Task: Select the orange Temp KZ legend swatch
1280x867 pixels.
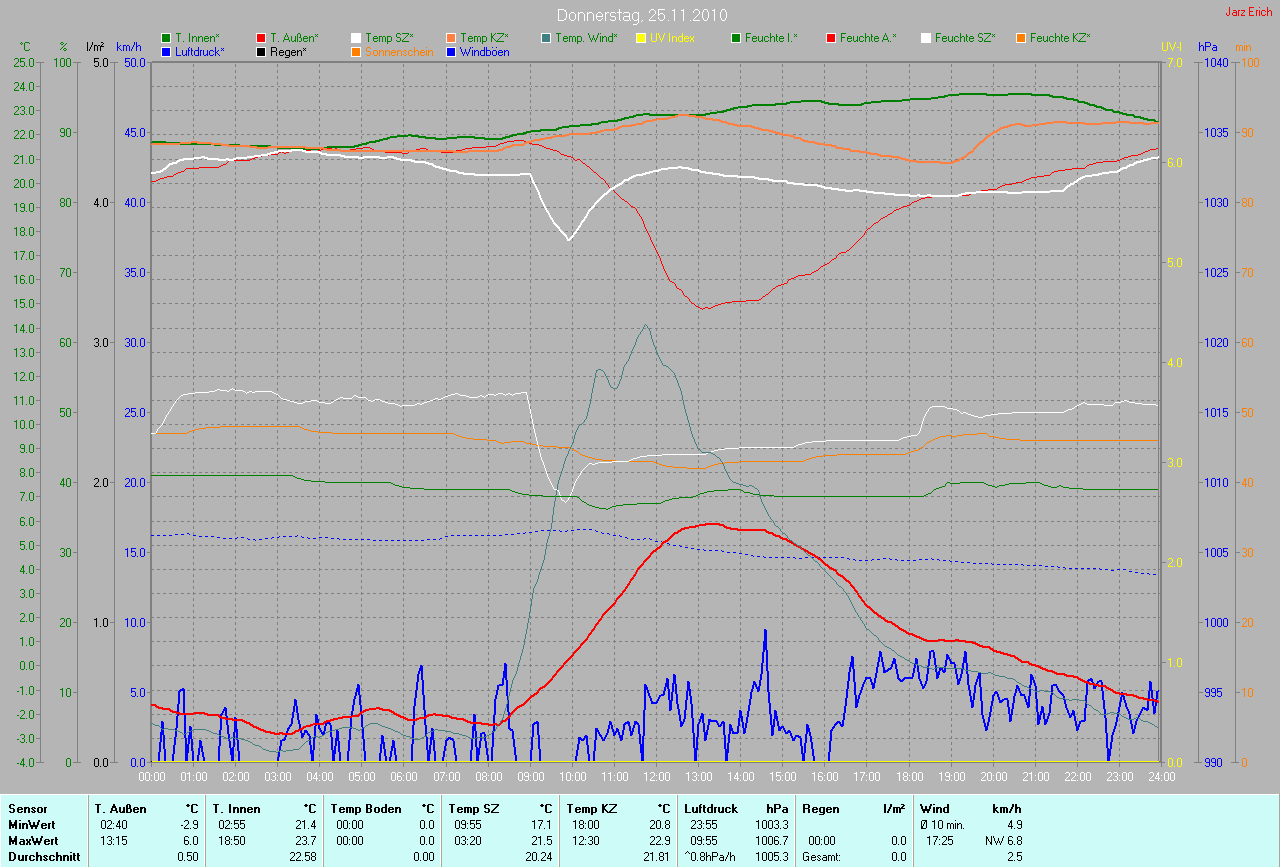Action: pos(452,38)
